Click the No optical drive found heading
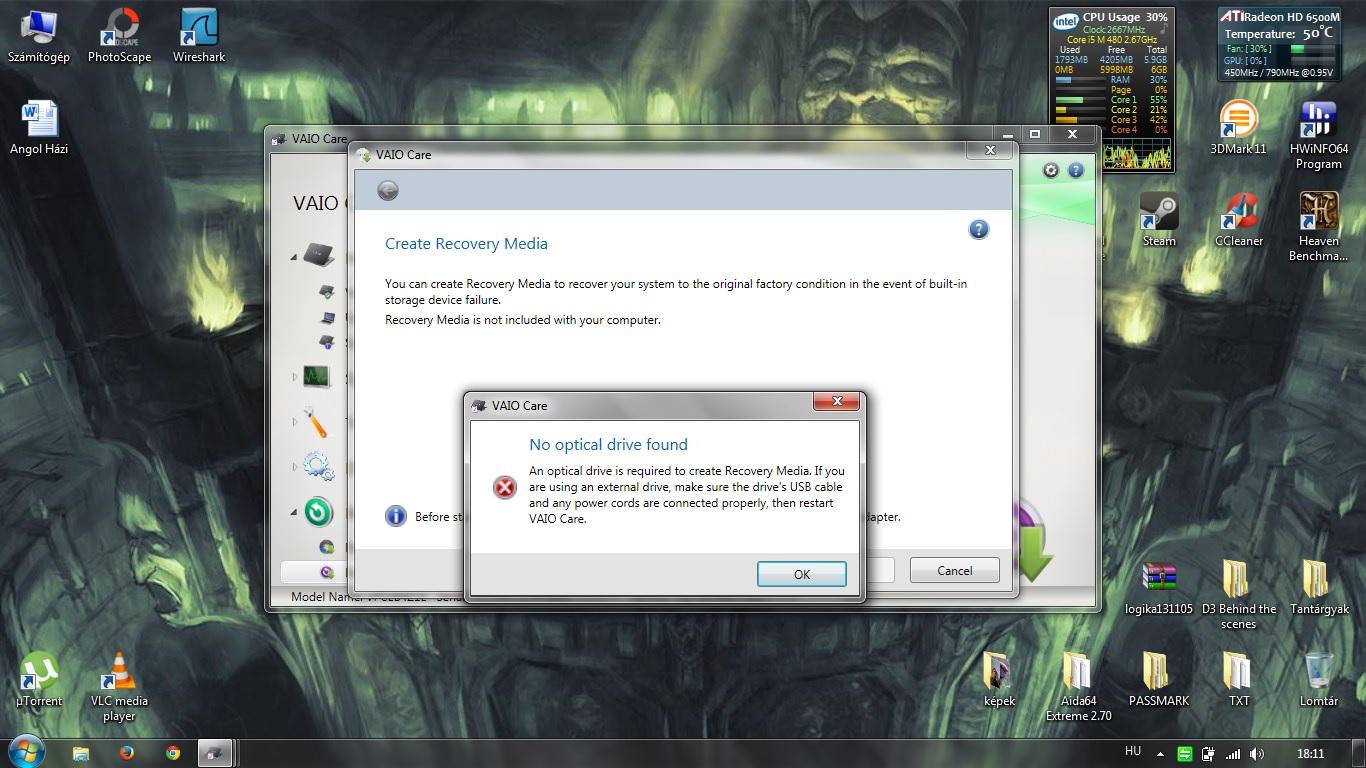The width and height of the screenshot is (1366, 768). (x=608, y=444)
